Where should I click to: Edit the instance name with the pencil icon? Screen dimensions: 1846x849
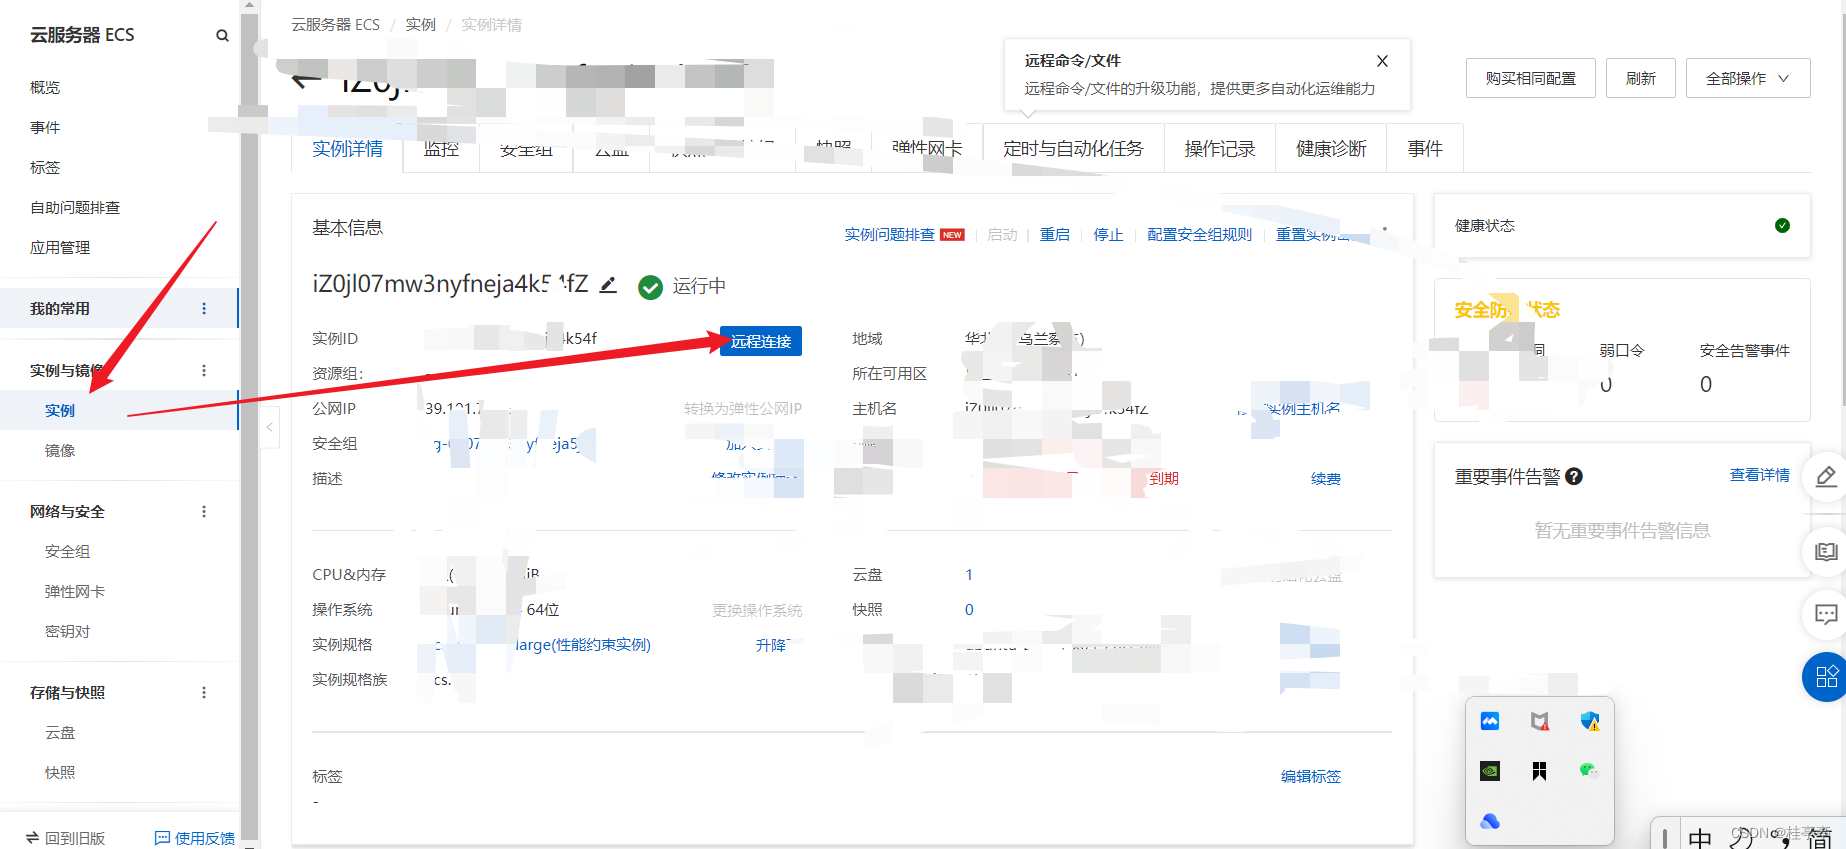(x=608, y=285)
